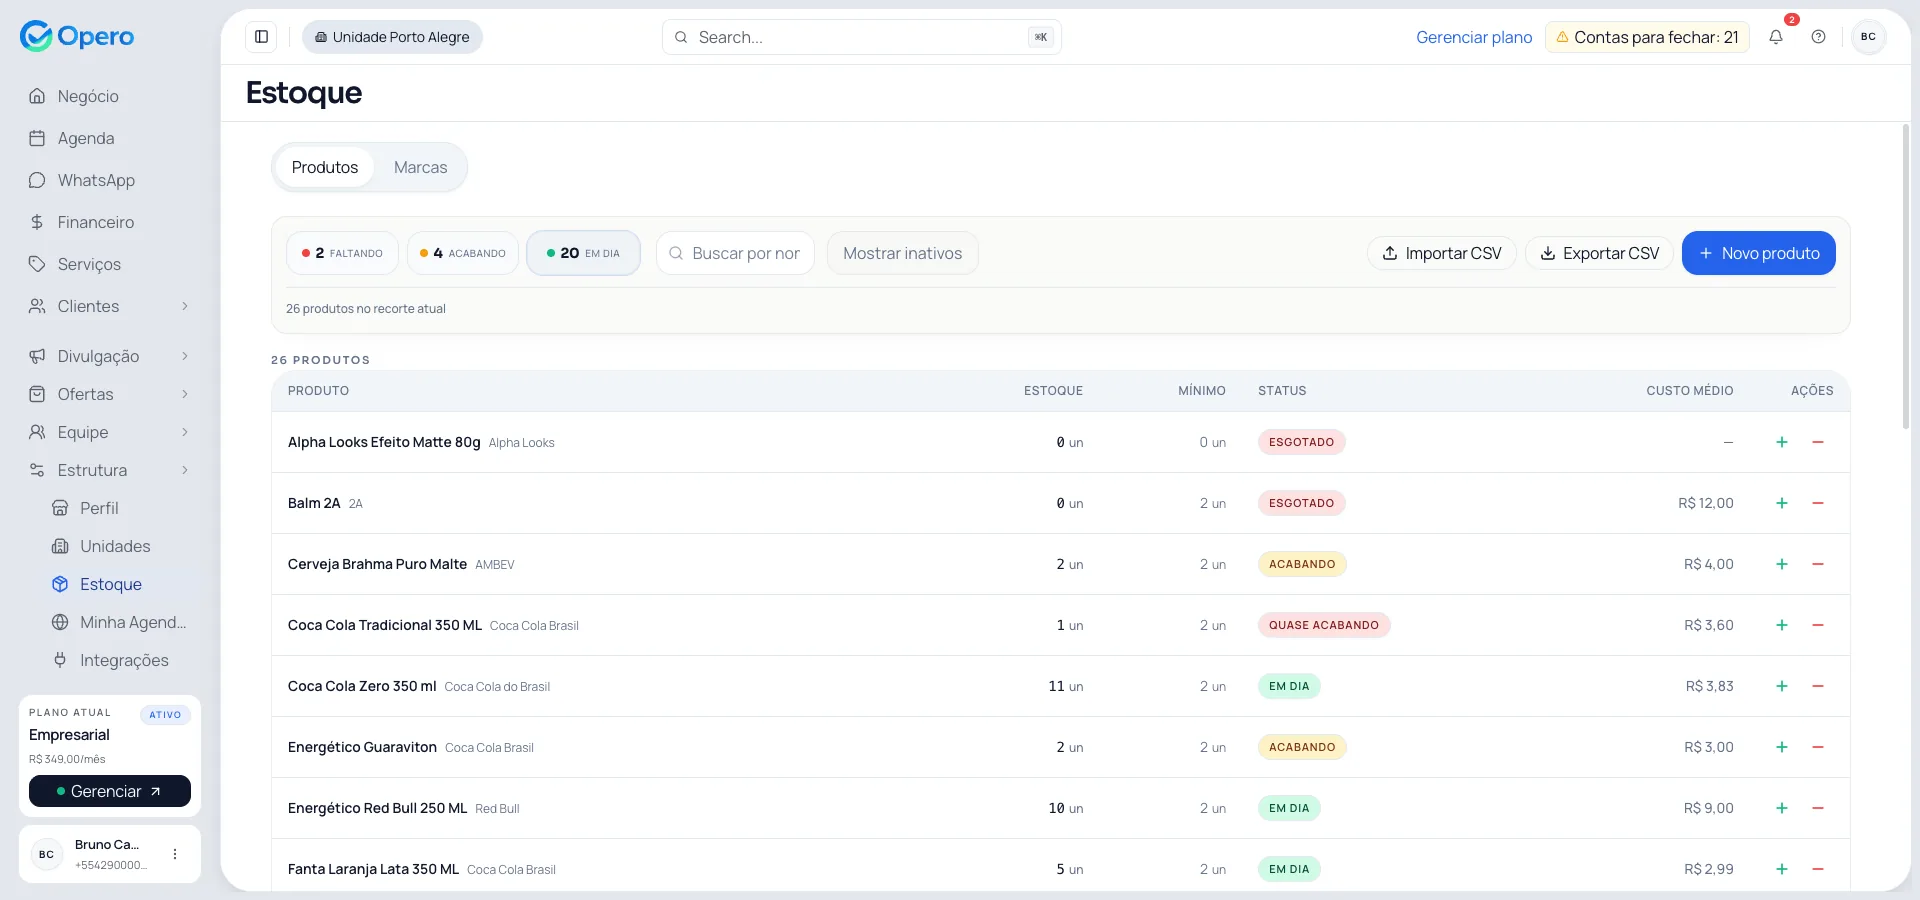
Task: Toggle the Faltando filter chip
Action: [342, 253]
